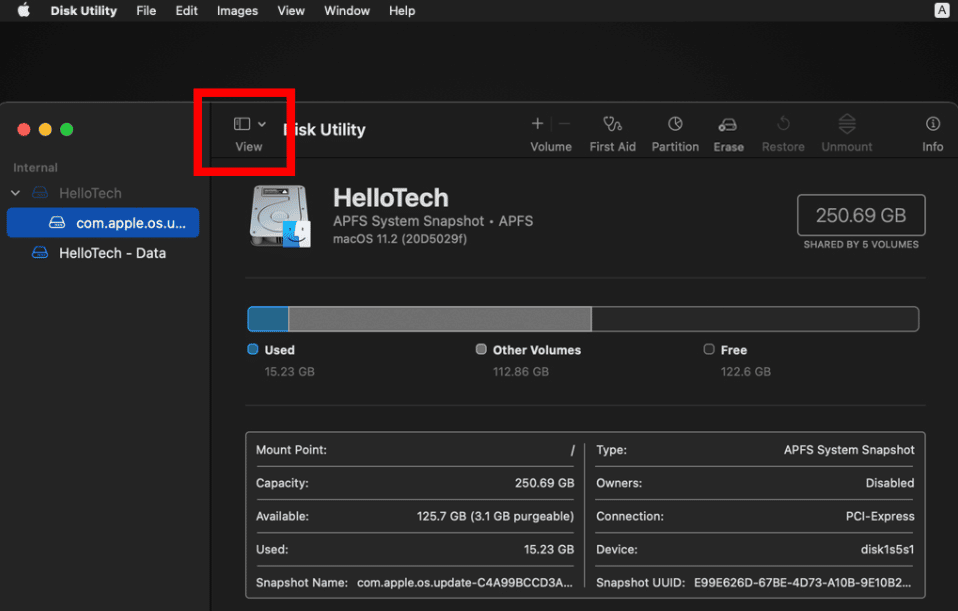
Task: Click the Internal sidebar heading
Action: (35, 167)
